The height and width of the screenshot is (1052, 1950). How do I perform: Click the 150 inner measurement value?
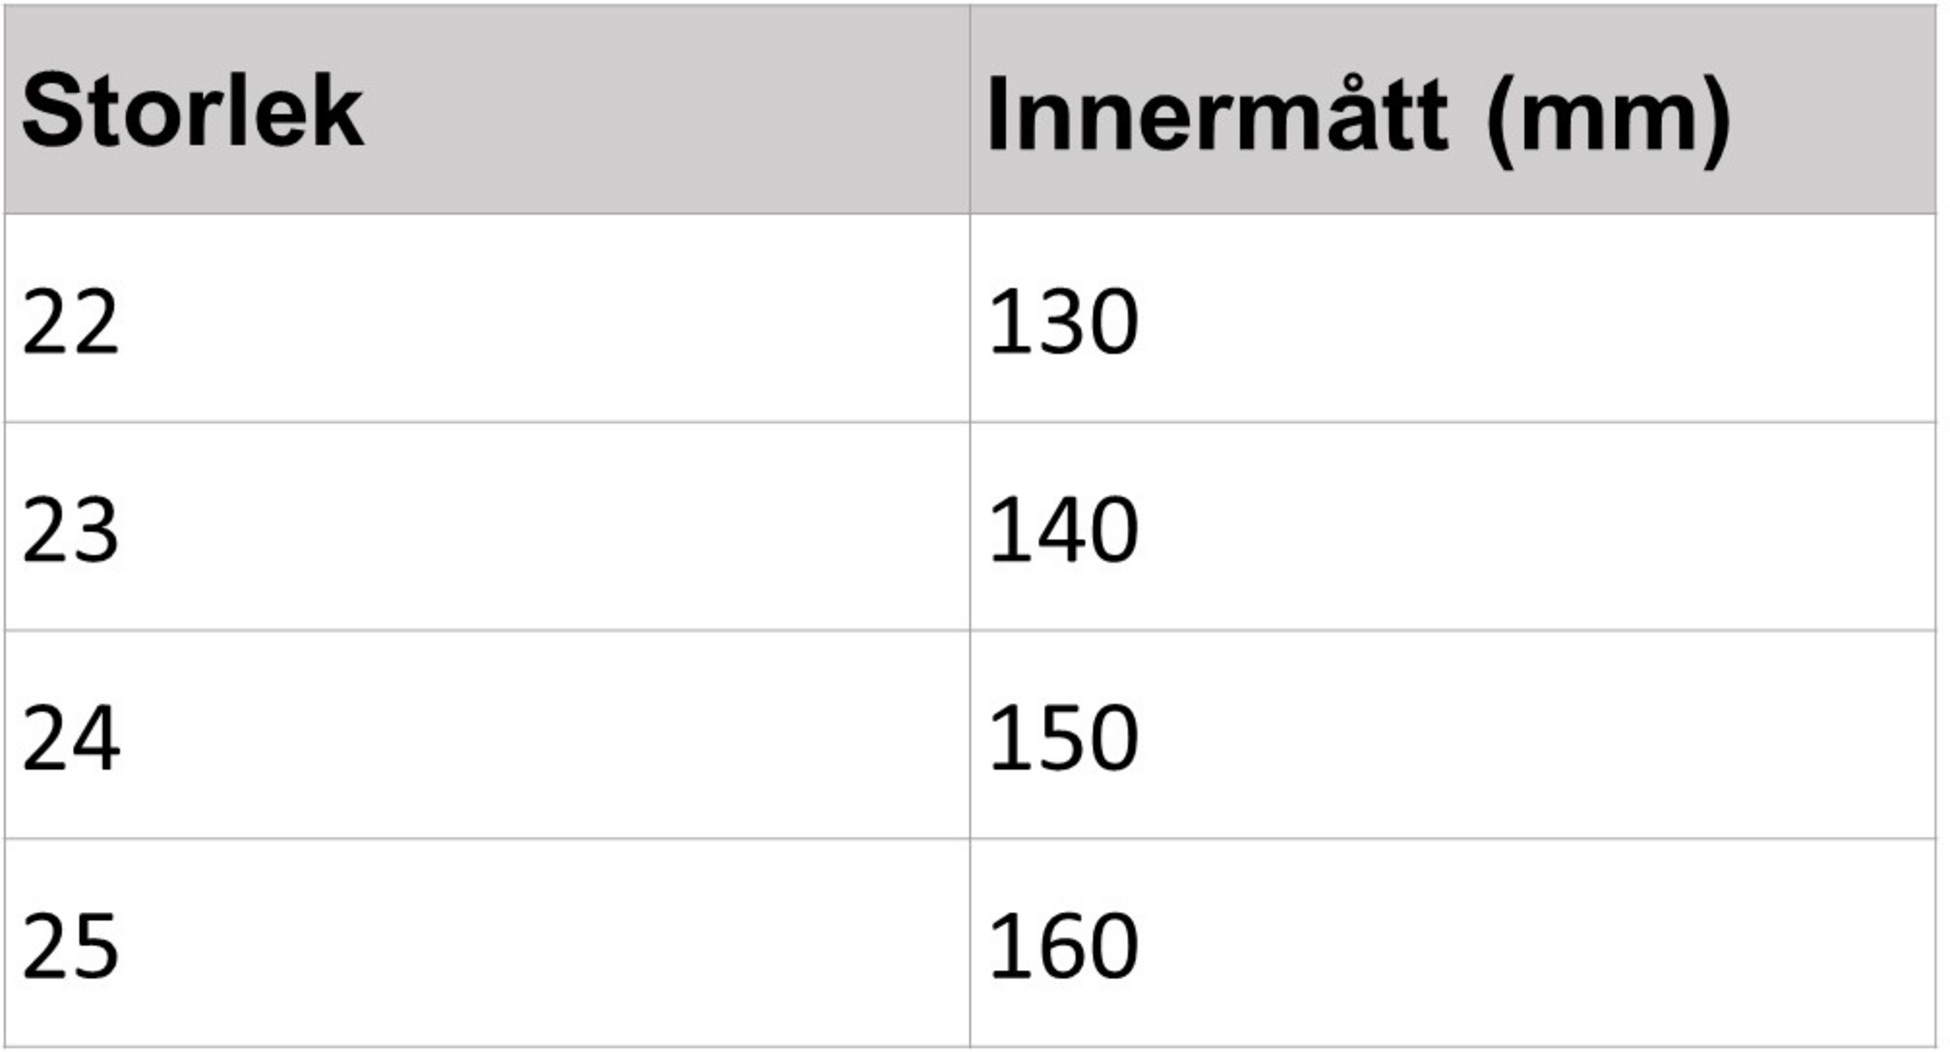tap(1063, 738)
